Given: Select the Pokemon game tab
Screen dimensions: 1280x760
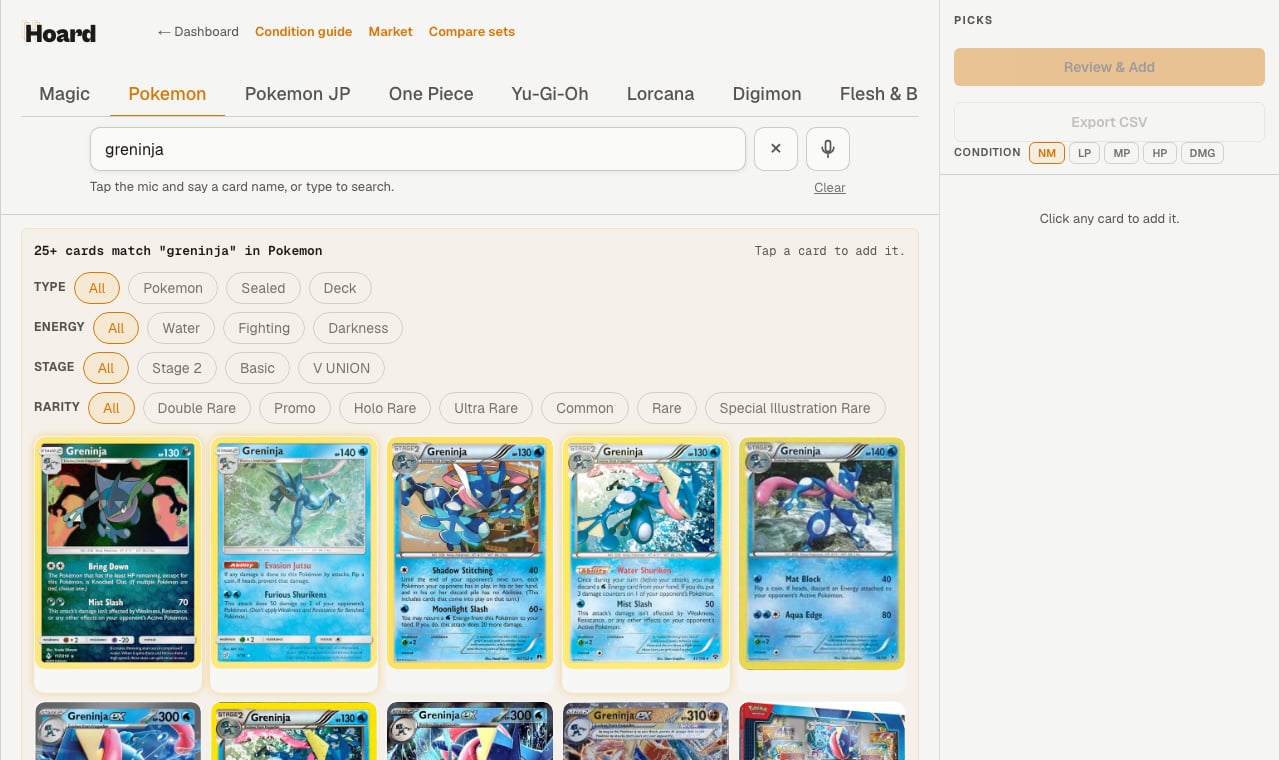Looking at the screenshot, I should tap(167, 94).
